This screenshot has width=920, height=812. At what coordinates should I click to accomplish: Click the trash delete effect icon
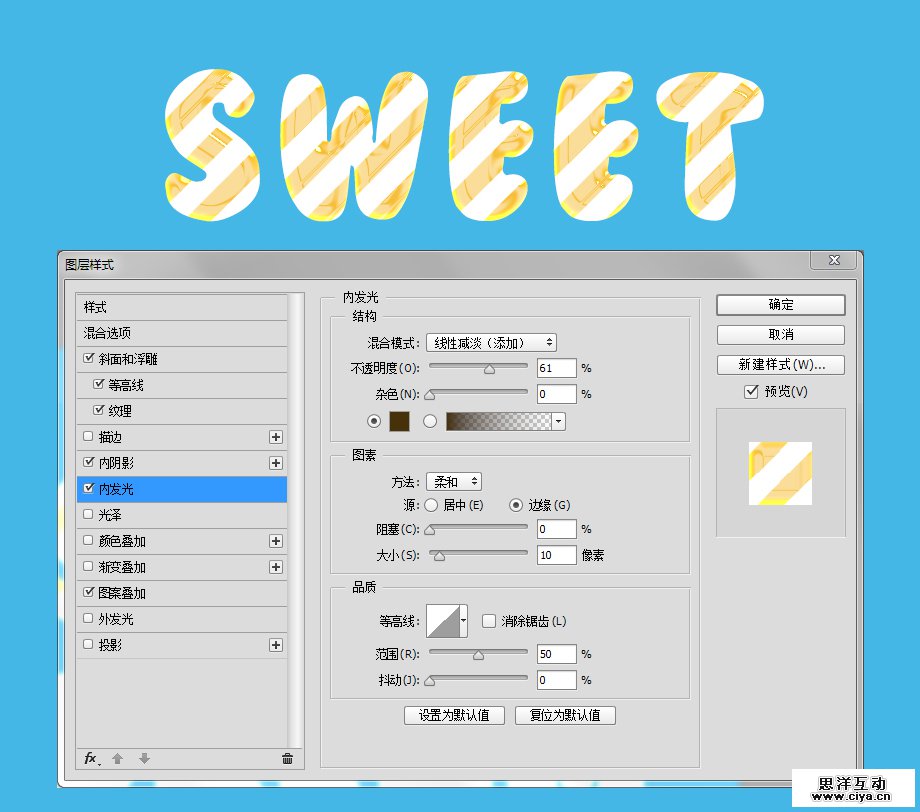(x=288, y=759)
